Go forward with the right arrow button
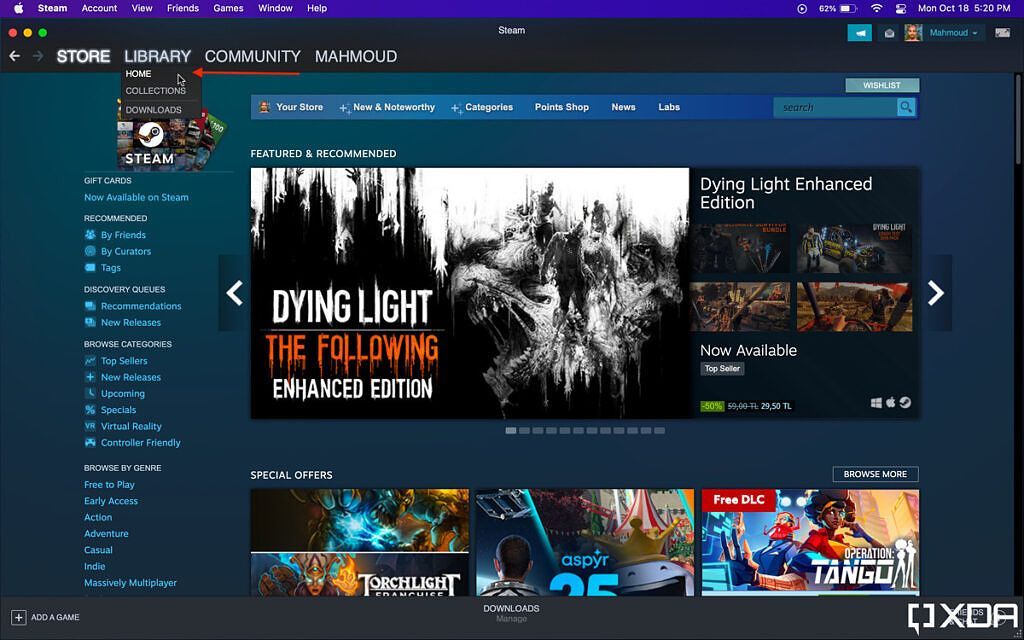 [x=38, y=56]
